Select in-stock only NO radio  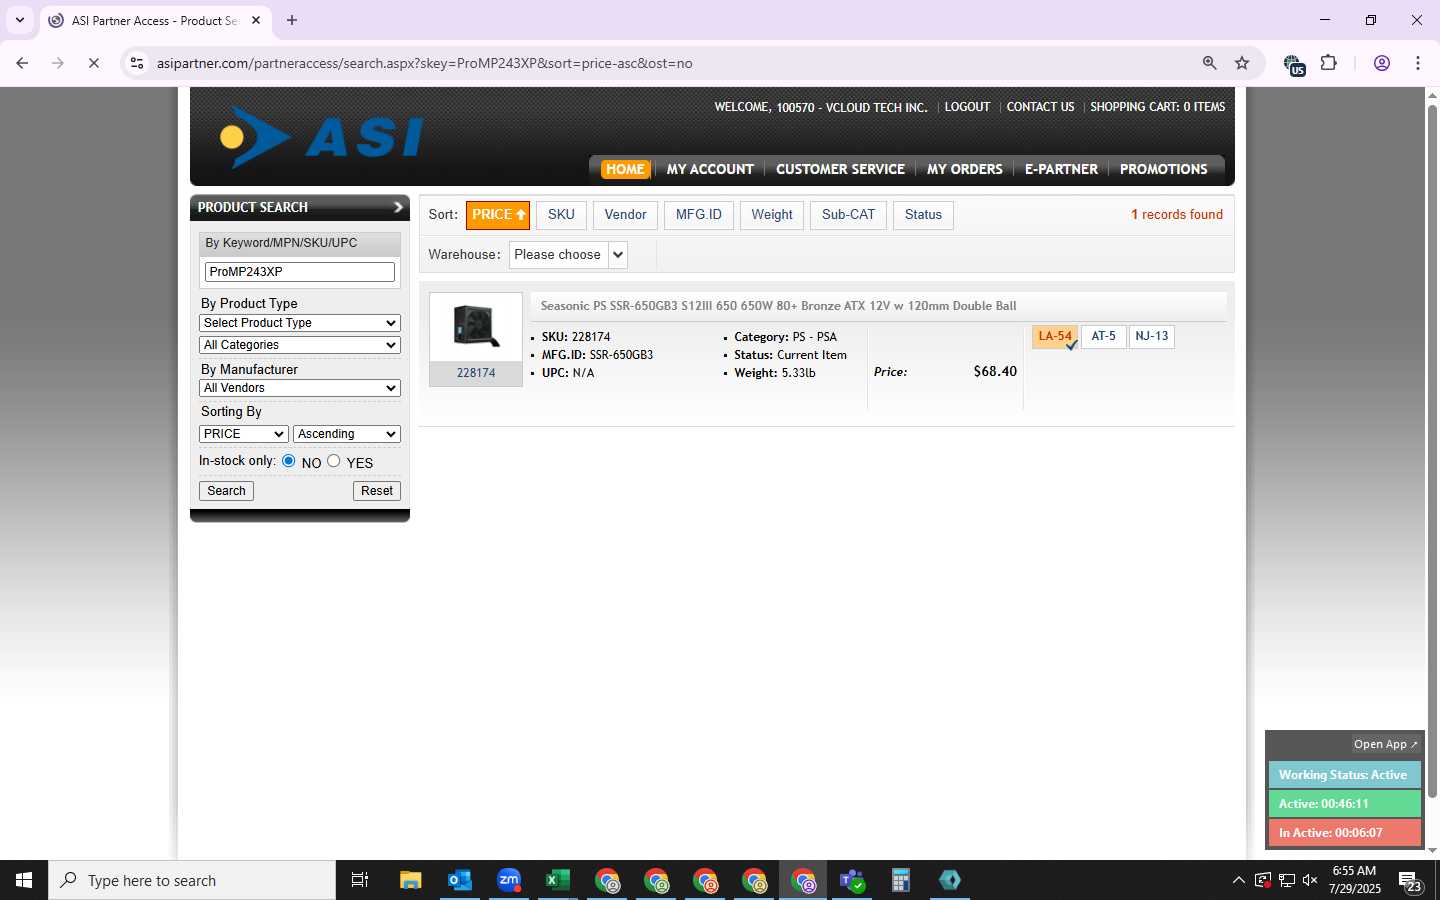point(289,461)
